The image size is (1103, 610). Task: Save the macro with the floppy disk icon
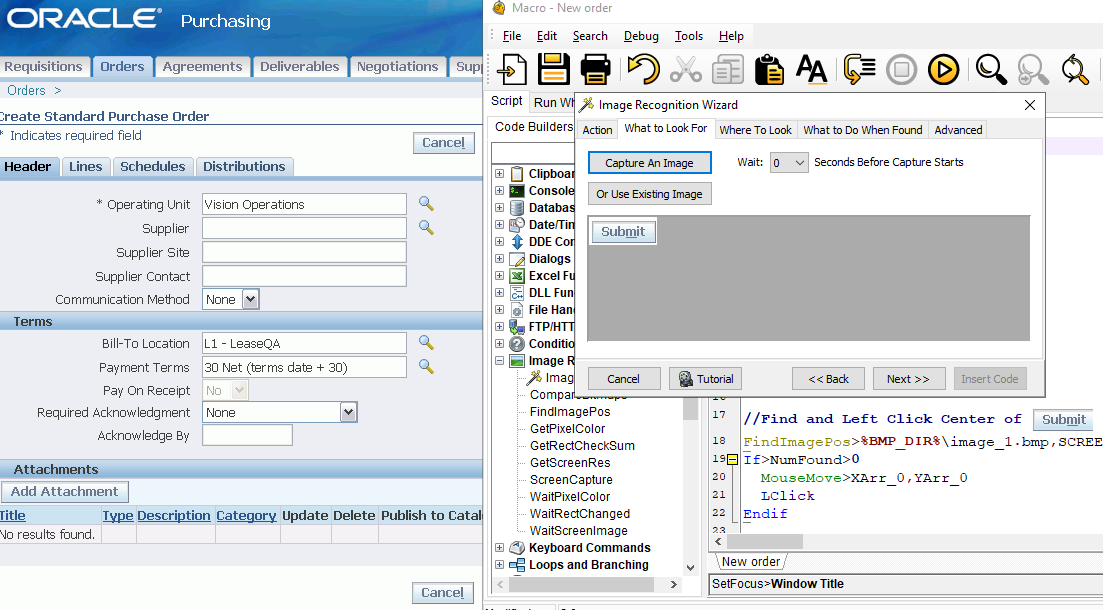[554, 70]
